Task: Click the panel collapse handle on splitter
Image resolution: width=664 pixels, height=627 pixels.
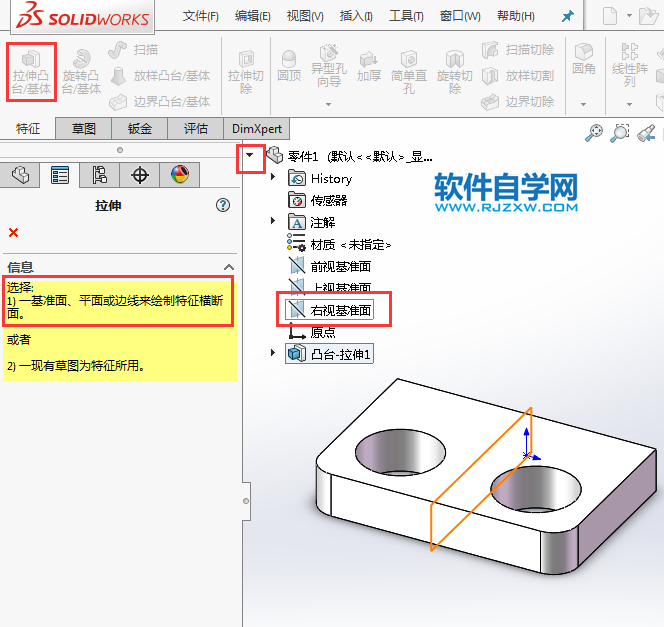Action: tap(246, 501)
